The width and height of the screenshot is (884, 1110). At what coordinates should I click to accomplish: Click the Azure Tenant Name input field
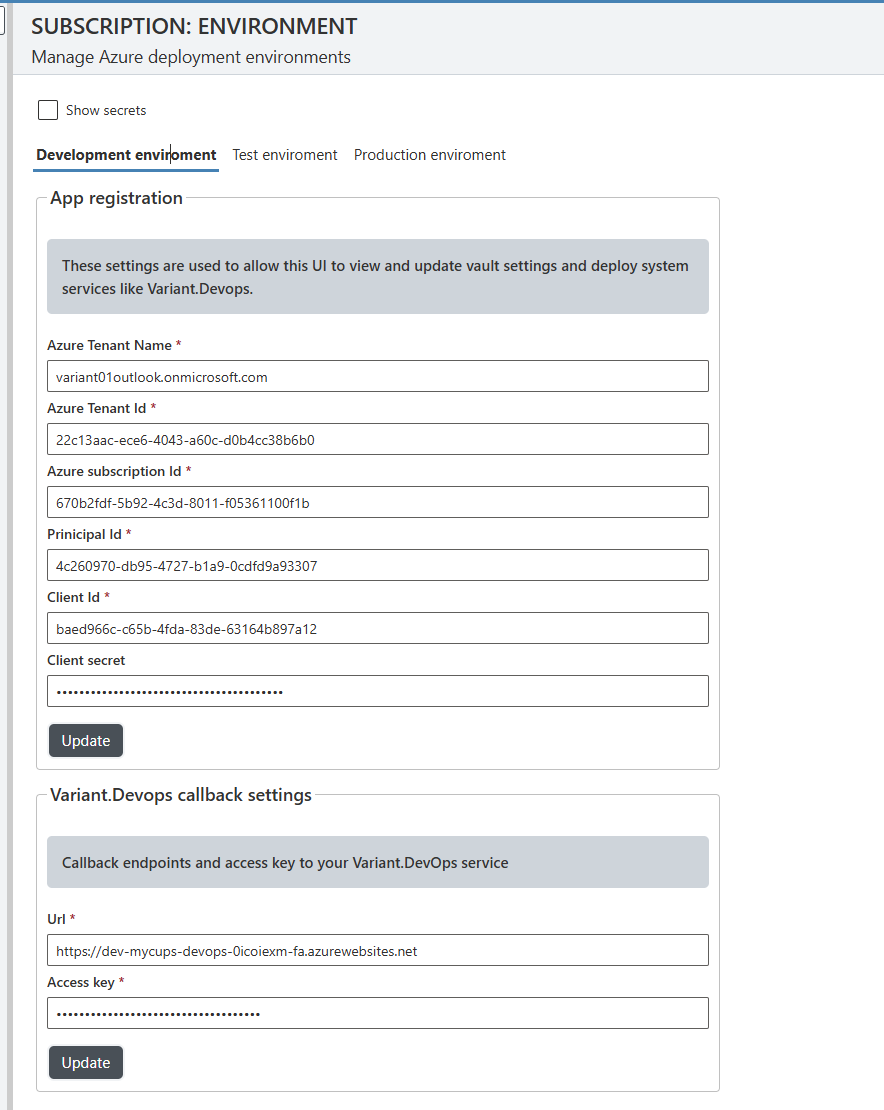pyautogui.click(x=377, y=376)
